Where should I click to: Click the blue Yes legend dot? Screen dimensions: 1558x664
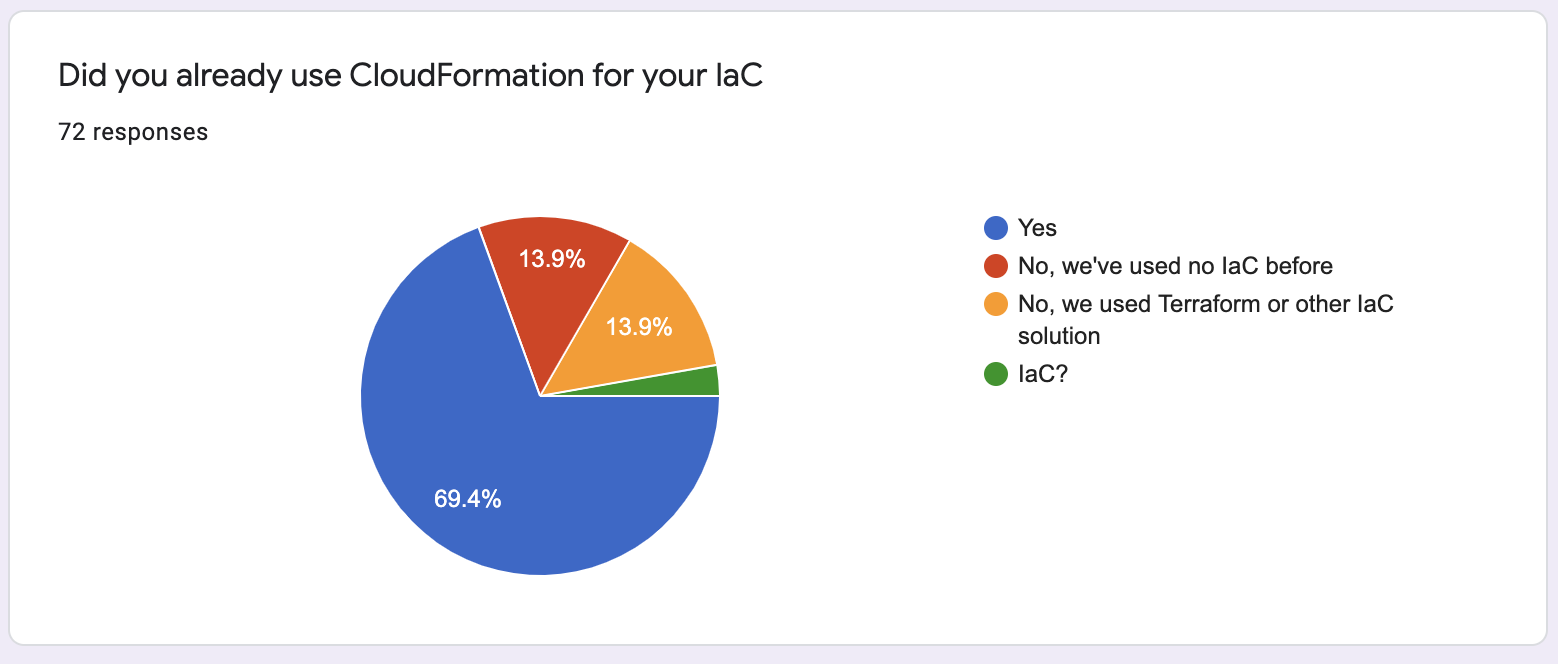pos(995,228)
